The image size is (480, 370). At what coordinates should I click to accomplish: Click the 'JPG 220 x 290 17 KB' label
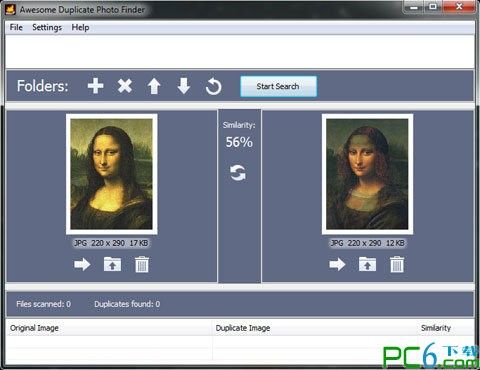(x=111, y=243)
